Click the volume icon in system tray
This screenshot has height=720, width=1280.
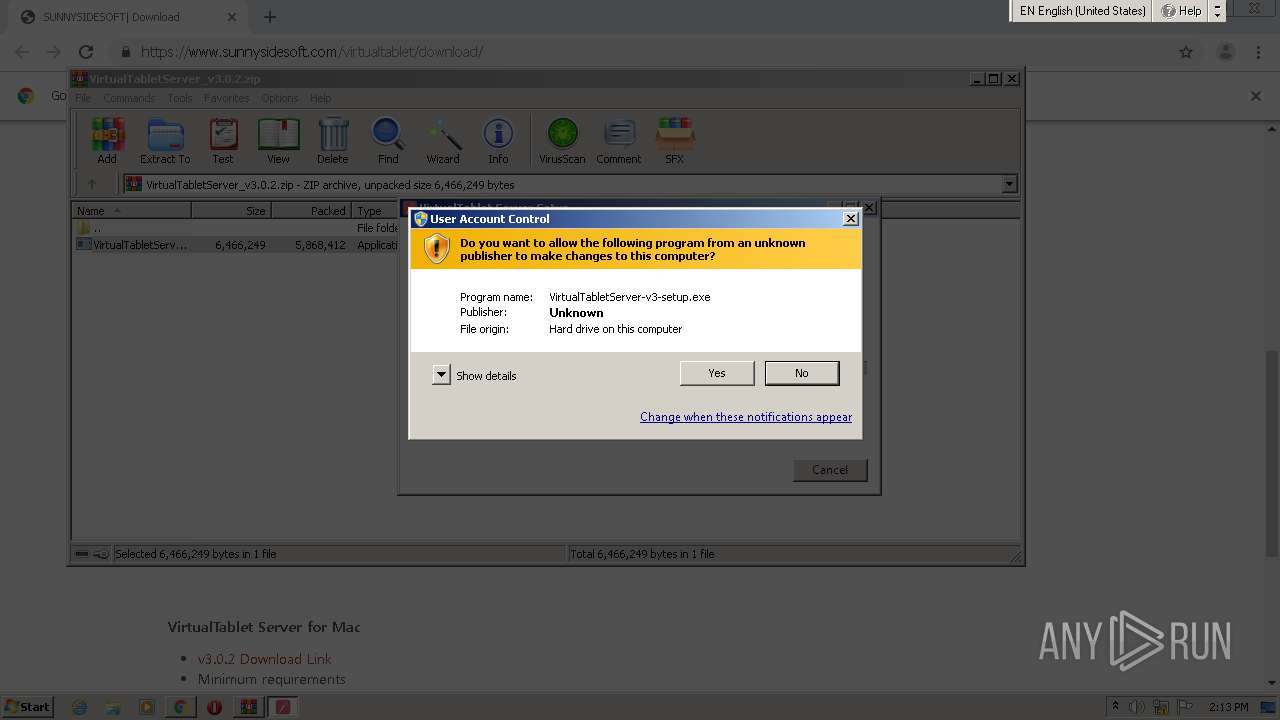[1138, 707]
